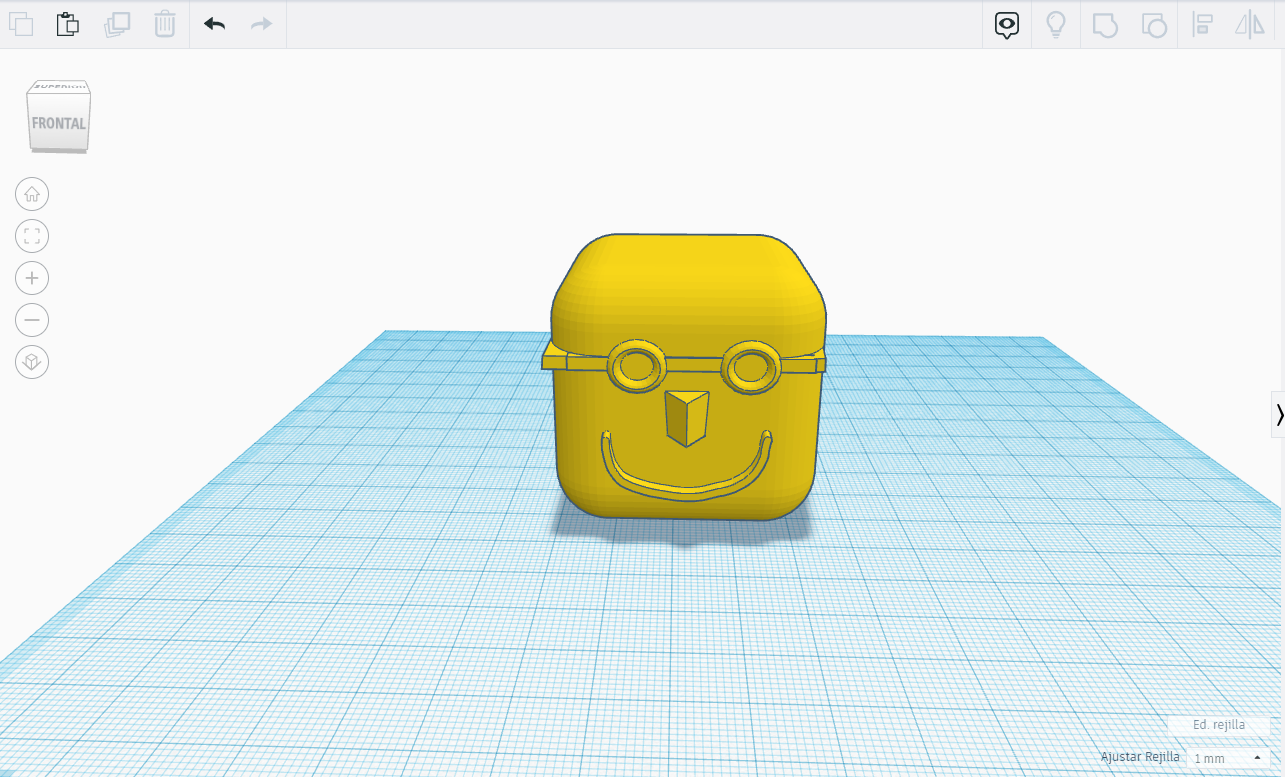This screenshot has width=1285, height=777.
Task: Open the Ajustar Rejilla 1 mm dropdown
Action: (x=1228, y=758)
